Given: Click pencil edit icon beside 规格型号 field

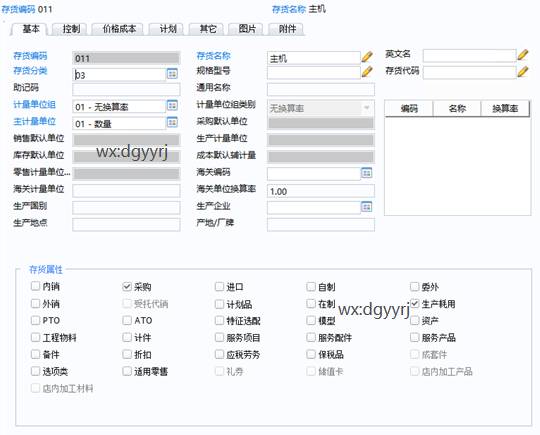Looking at the screenshot, I should 367,72.
